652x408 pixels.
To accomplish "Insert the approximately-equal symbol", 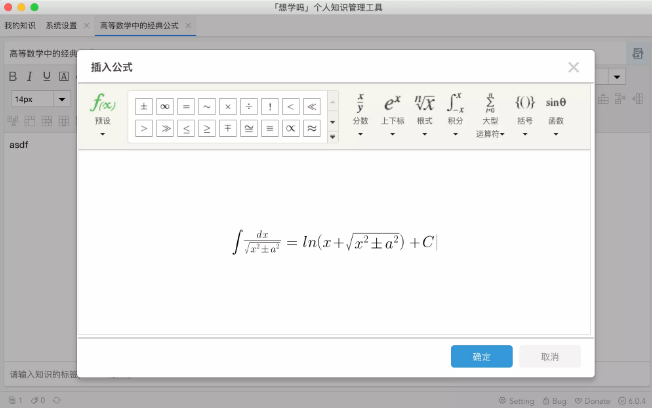I will [x=312, y=129].
